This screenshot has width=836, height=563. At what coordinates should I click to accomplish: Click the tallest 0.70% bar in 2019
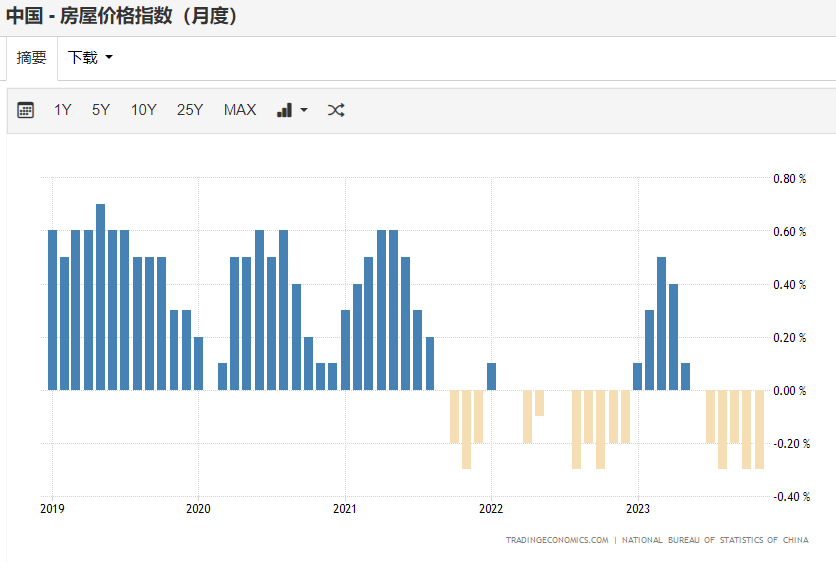(x=101, y=297)
